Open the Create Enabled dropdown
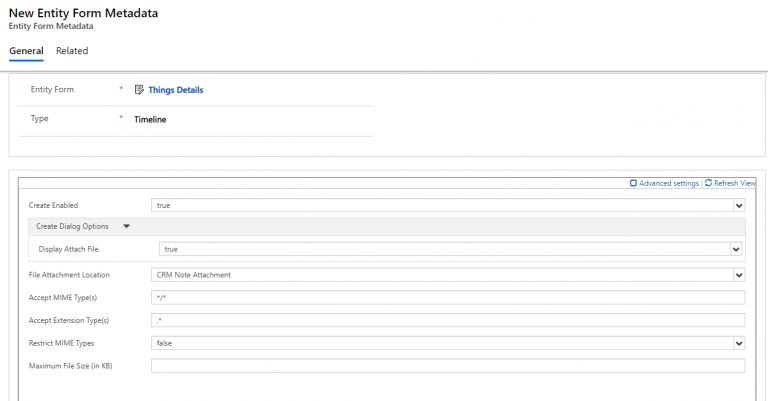The image size is (768, 401). pyautogui.click(x=739, y=206)
